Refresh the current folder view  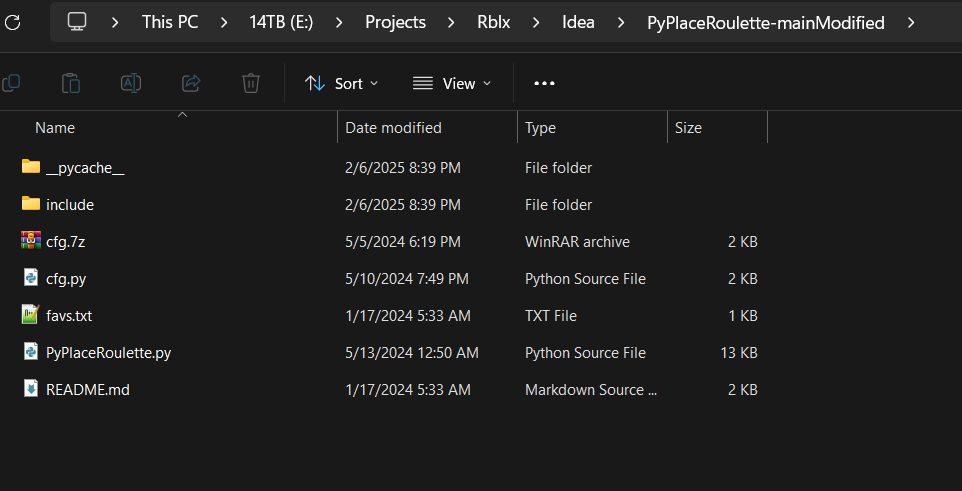[12, 23]
